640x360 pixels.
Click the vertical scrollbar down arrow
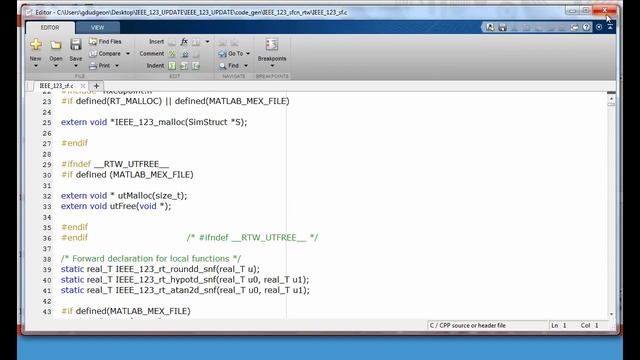tap(611, 314)
